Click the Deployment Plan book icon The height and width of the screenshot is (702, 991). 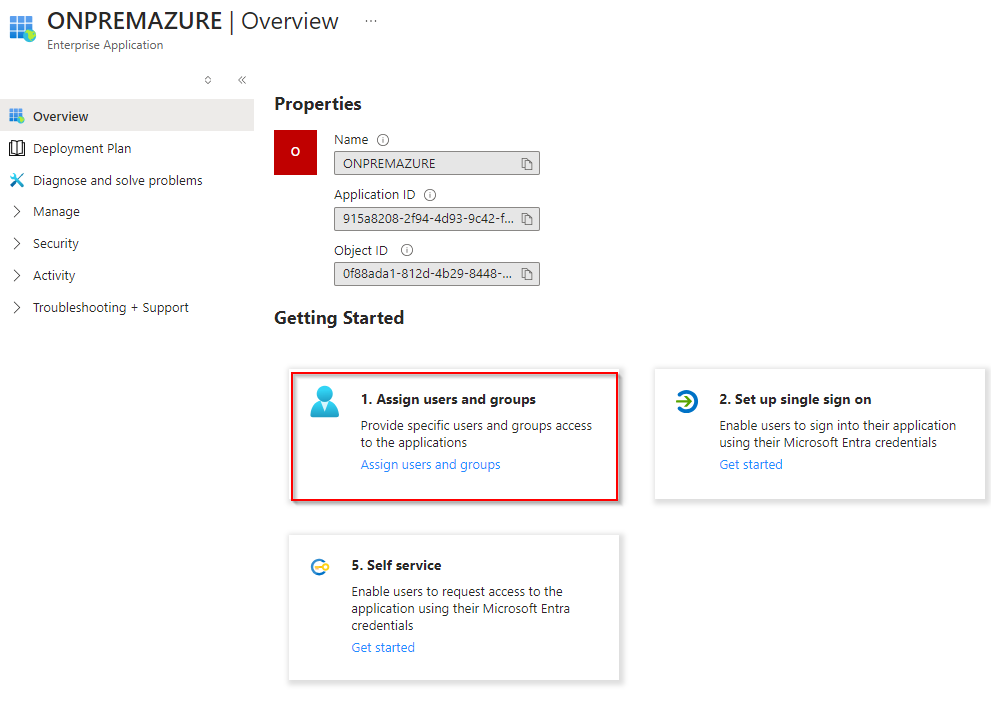(17, 148)
